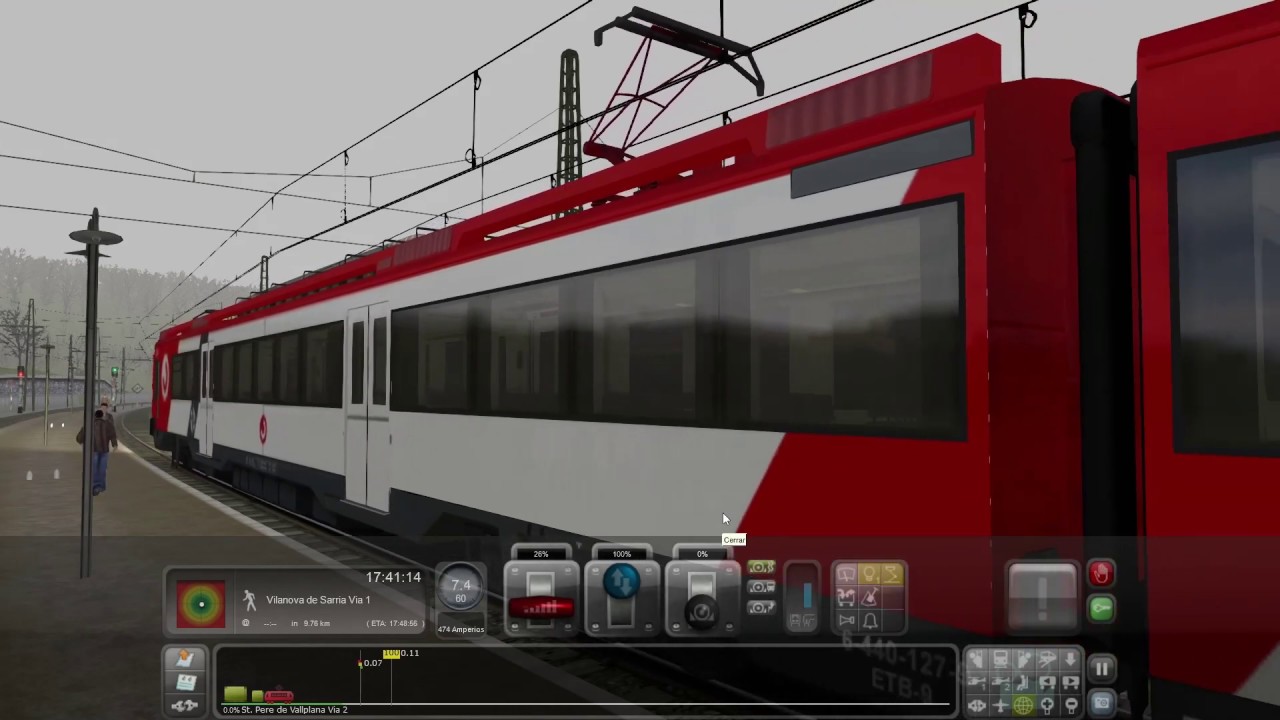Click the blue vertical gauge bar

coord(808,595)
